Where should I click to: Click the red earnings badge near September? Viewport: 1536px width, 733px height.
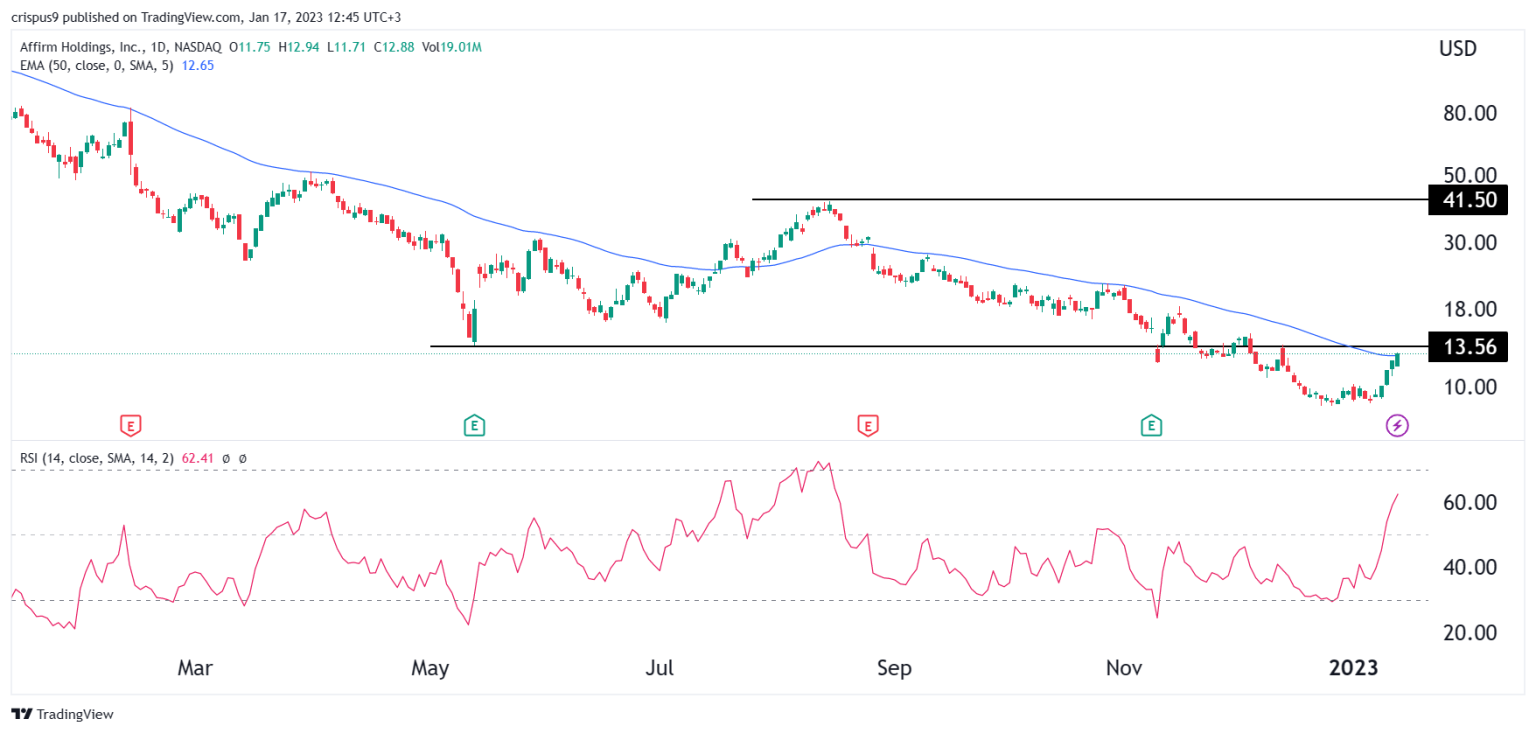point(868,425)
